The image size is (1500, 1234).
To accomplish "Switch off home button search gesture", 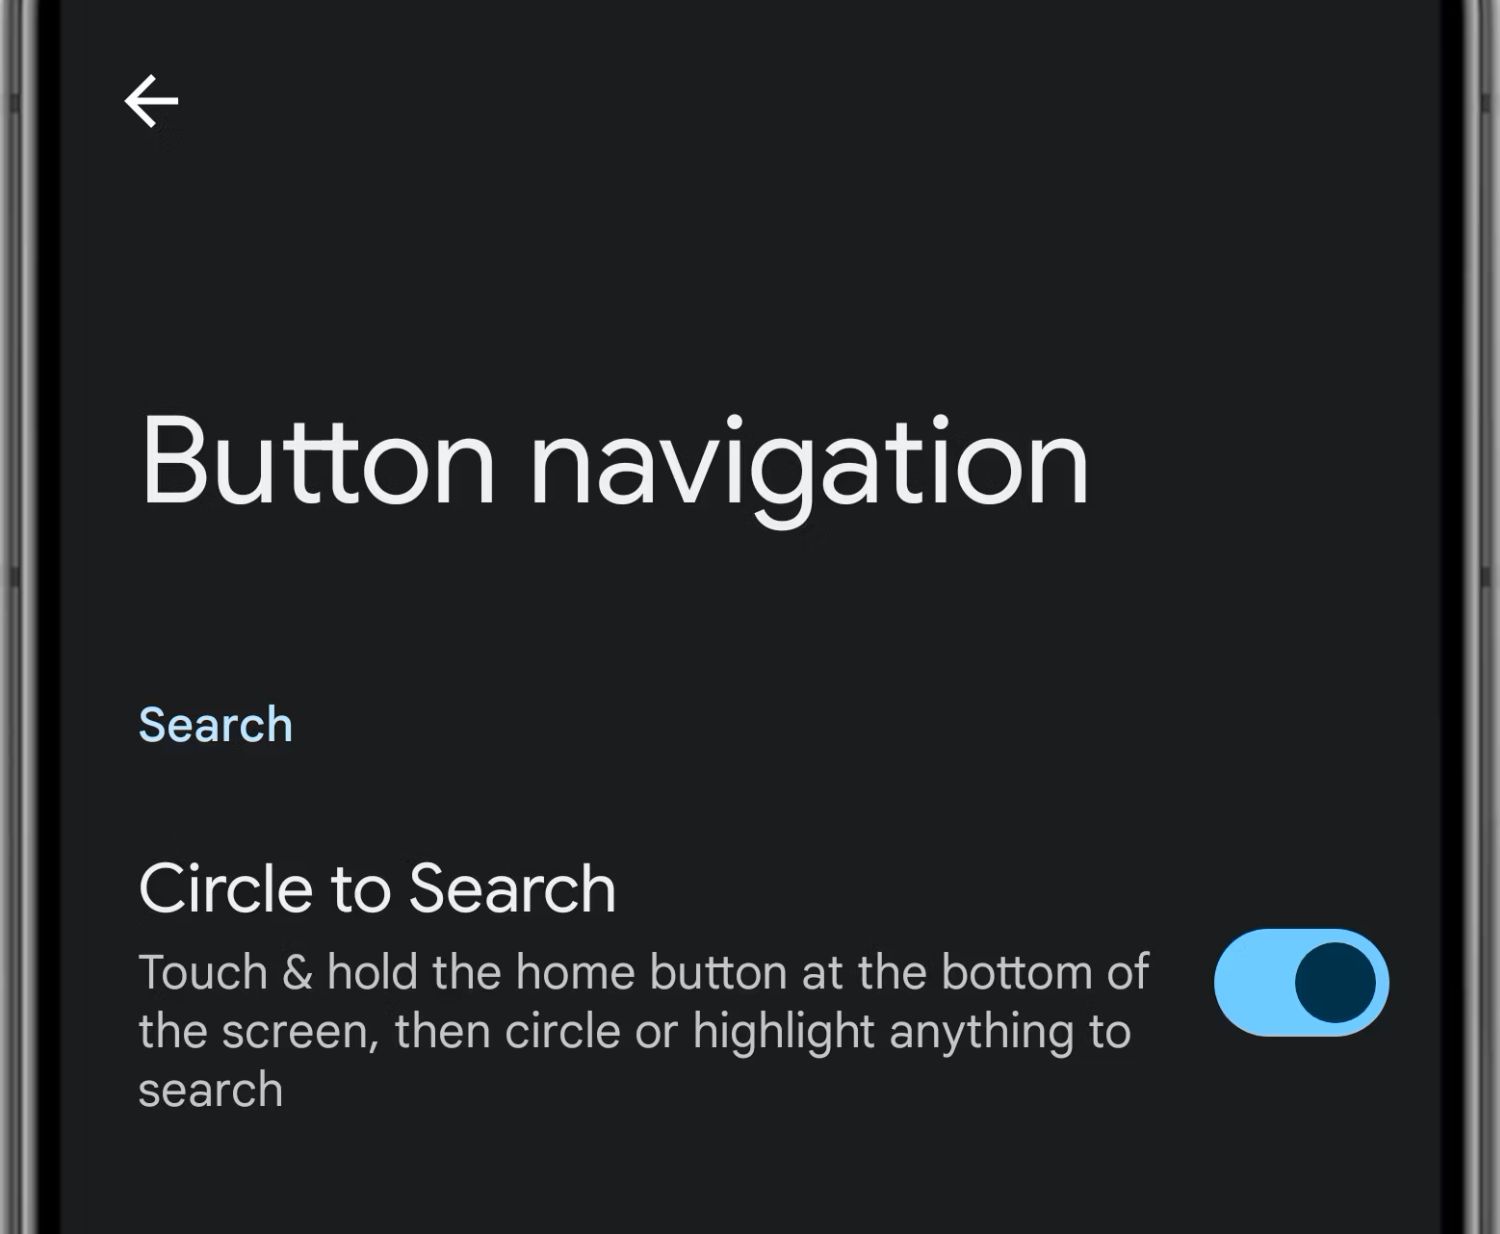I will click(x=1300, y=982).
